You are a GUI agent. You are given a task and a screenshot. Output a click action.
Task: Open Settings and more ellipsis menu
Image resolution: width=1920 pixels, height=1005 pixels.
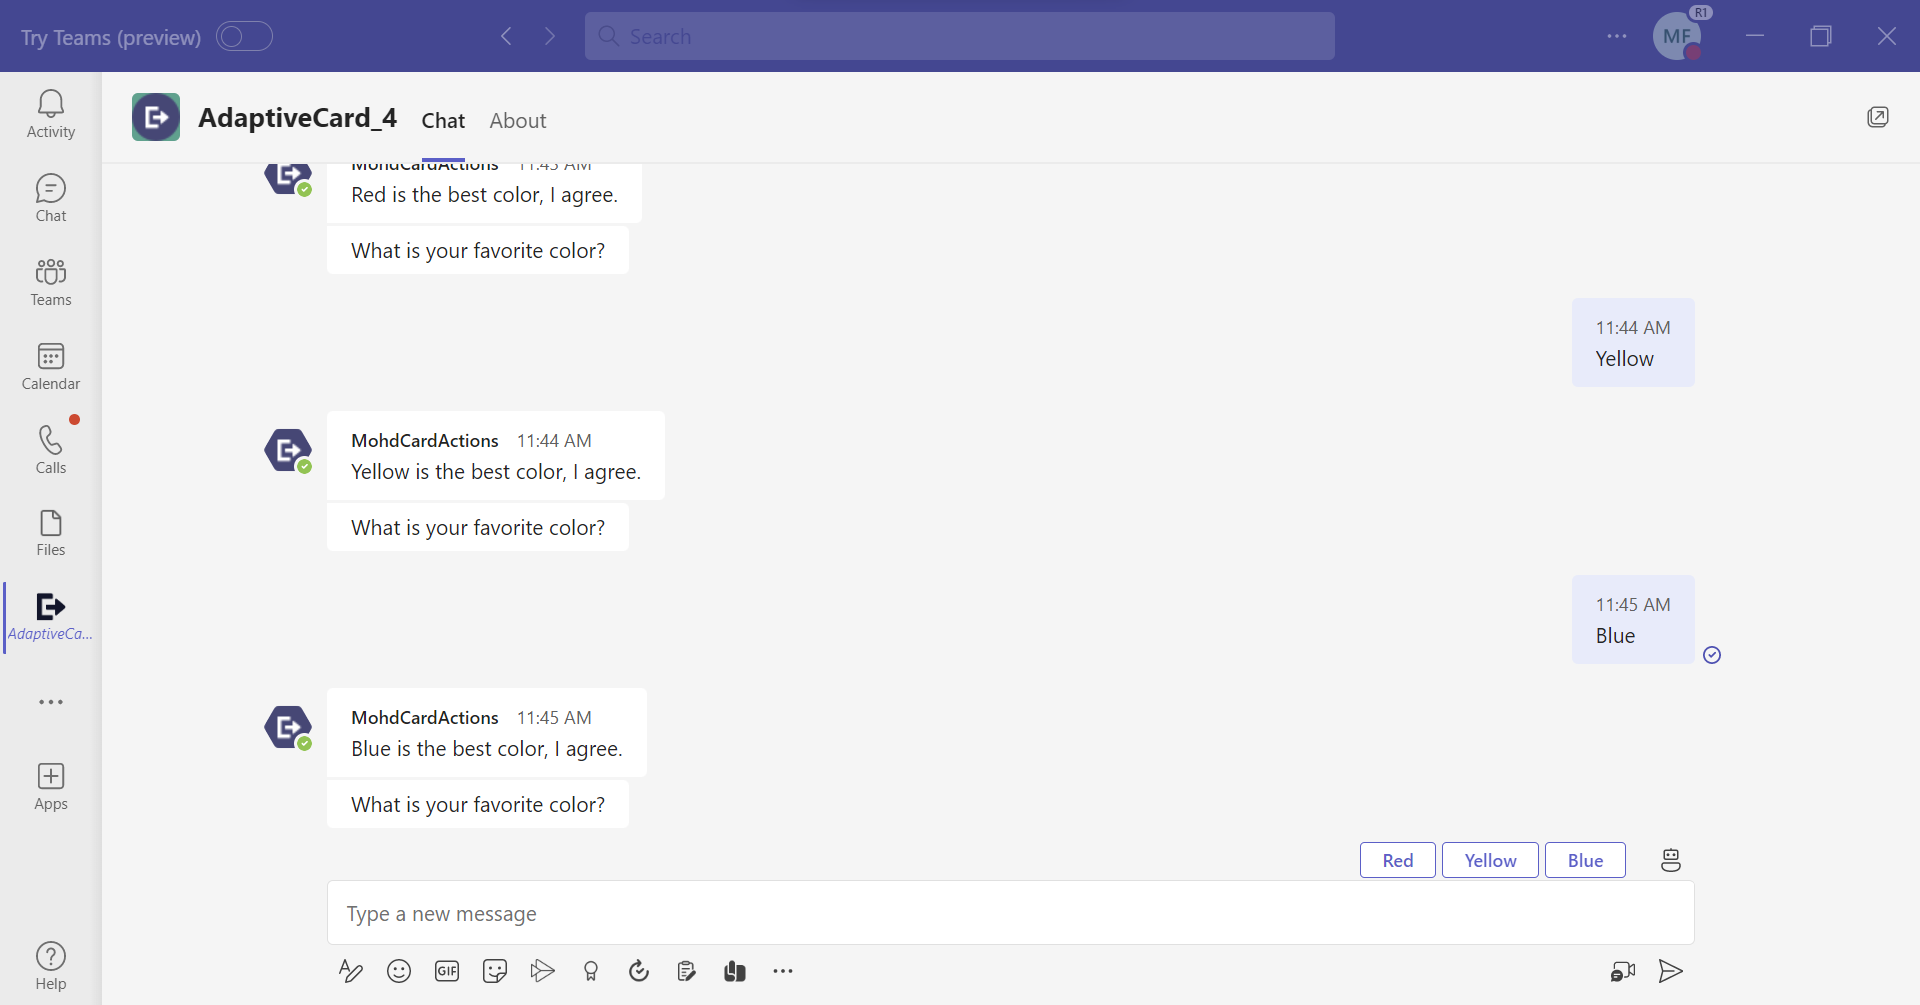[x=1617, y=36]
